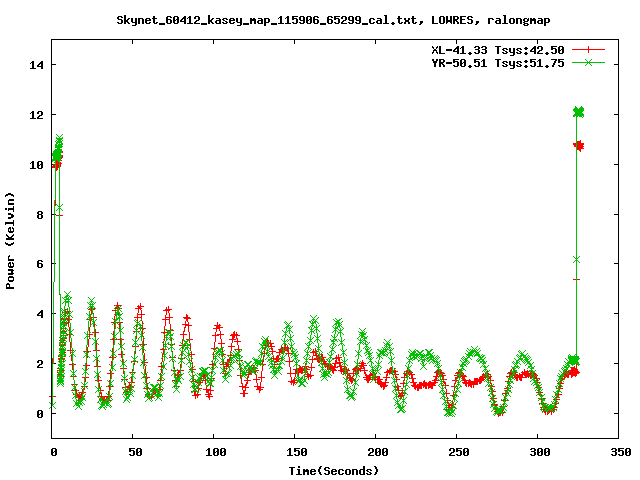Screen dimensions: 640x480
Task: Click the x-axis tick value 200
Action: [378, 452]
